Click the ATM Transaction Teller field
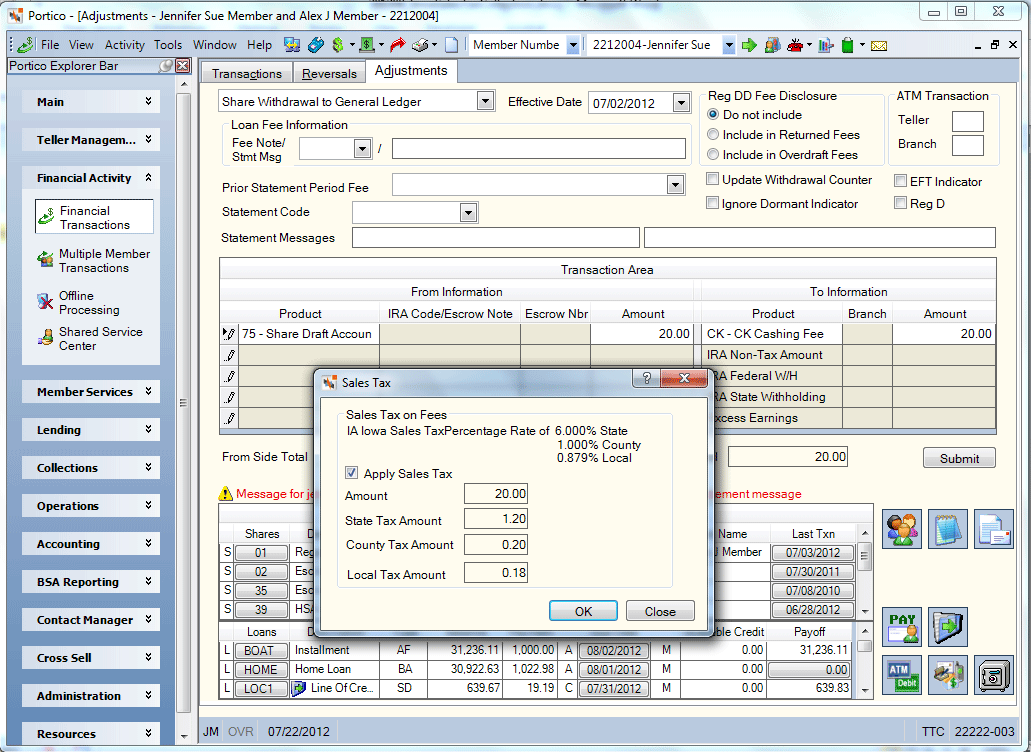 tap(967, 121)
